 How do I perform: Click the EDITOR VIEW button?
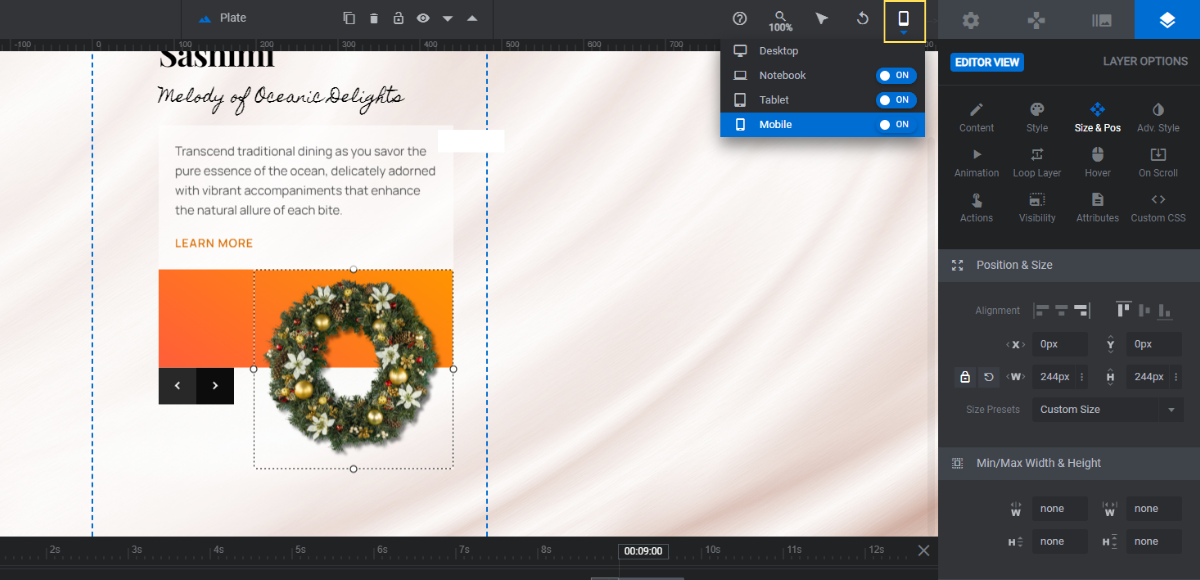[x=987, y=62]
